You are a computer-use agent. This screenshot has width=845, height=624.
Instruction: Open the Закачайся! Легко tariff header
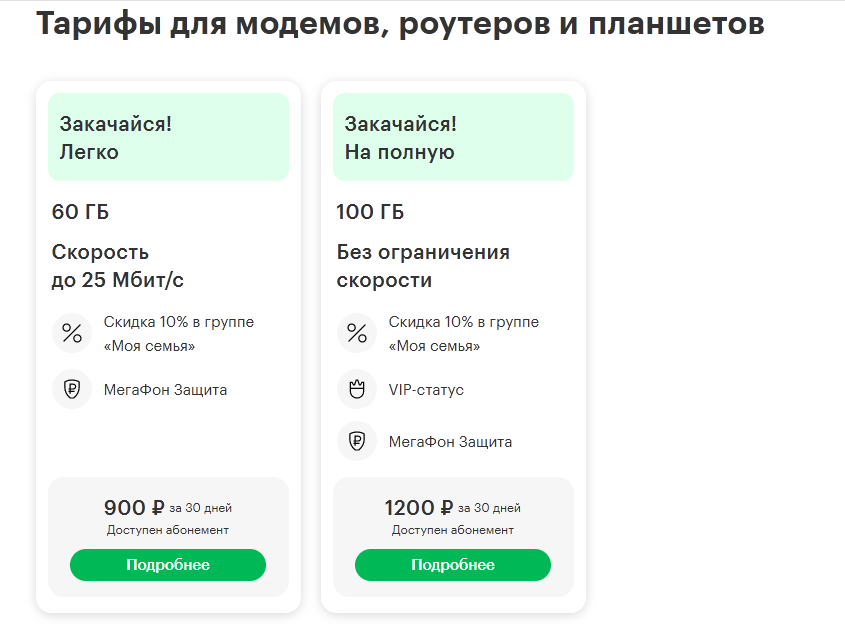point(168,138)
